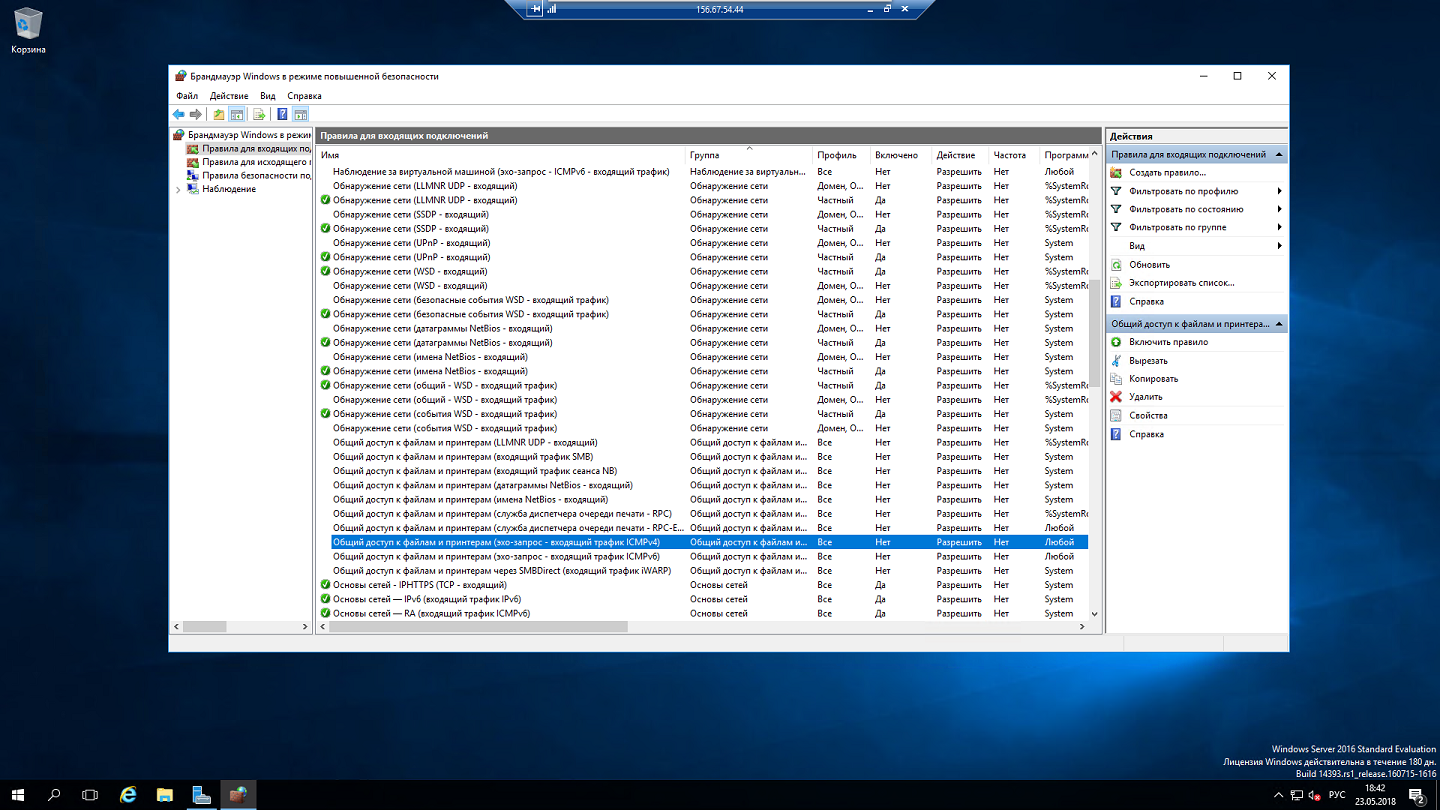Click Создать правило... action

1167,173
